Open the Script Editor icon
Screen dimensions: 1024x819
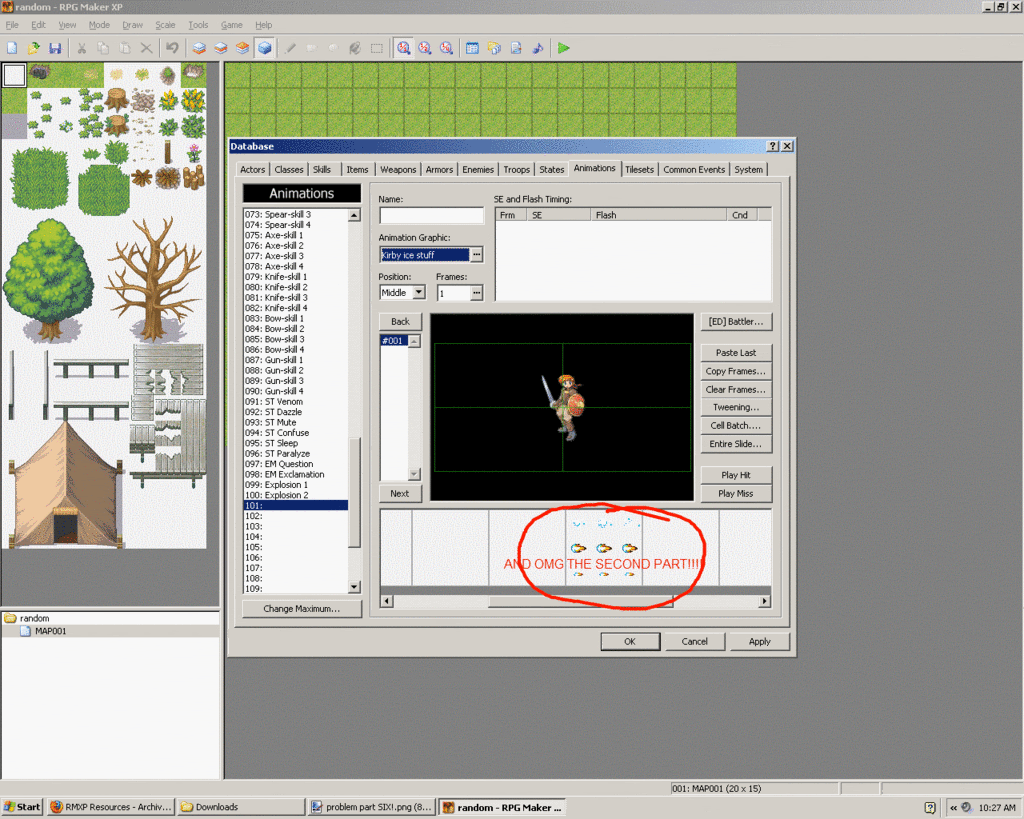click(x=516, y=48)
